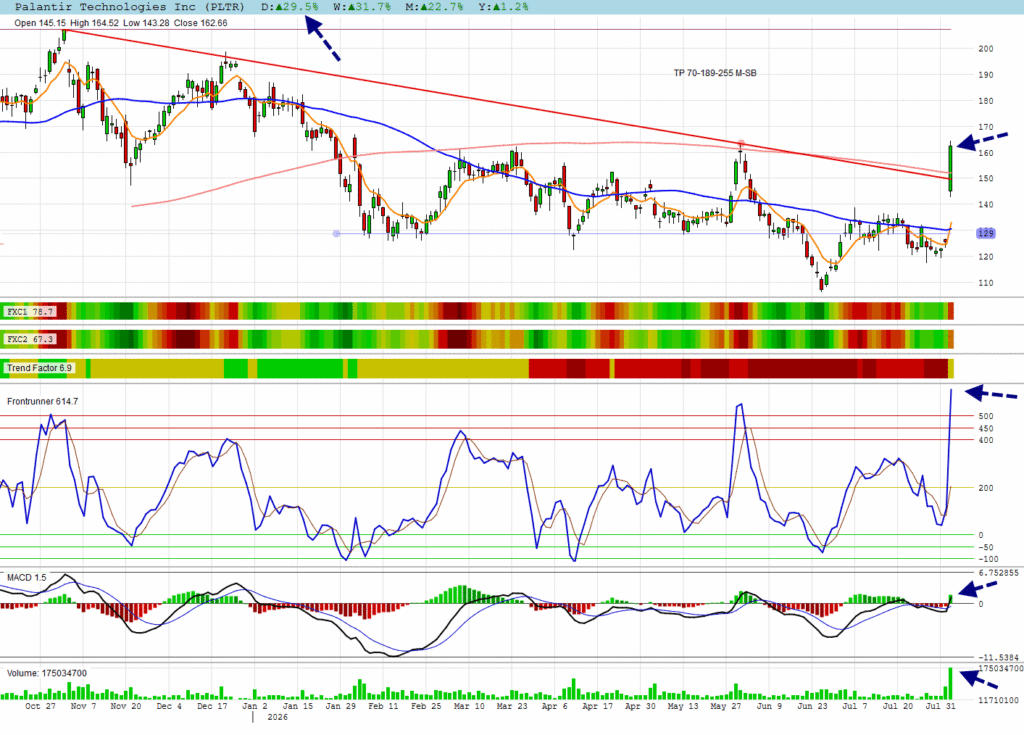The image size is (1024, 735).
Task: Click the MACD 1.5 label
Action: coord(27,578)
